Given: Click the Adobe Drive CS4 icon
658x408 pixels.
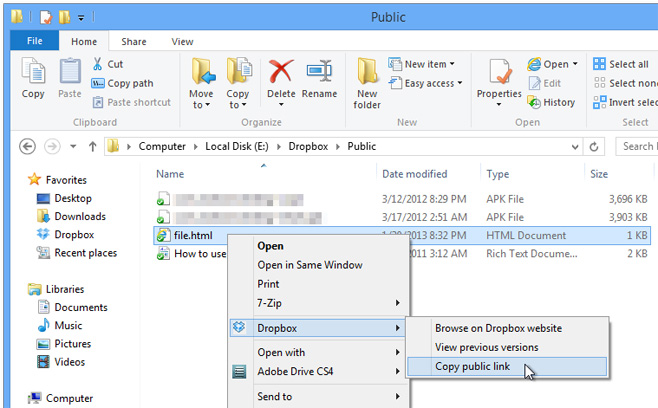Looking at the screenshot, I should point(239,371).
